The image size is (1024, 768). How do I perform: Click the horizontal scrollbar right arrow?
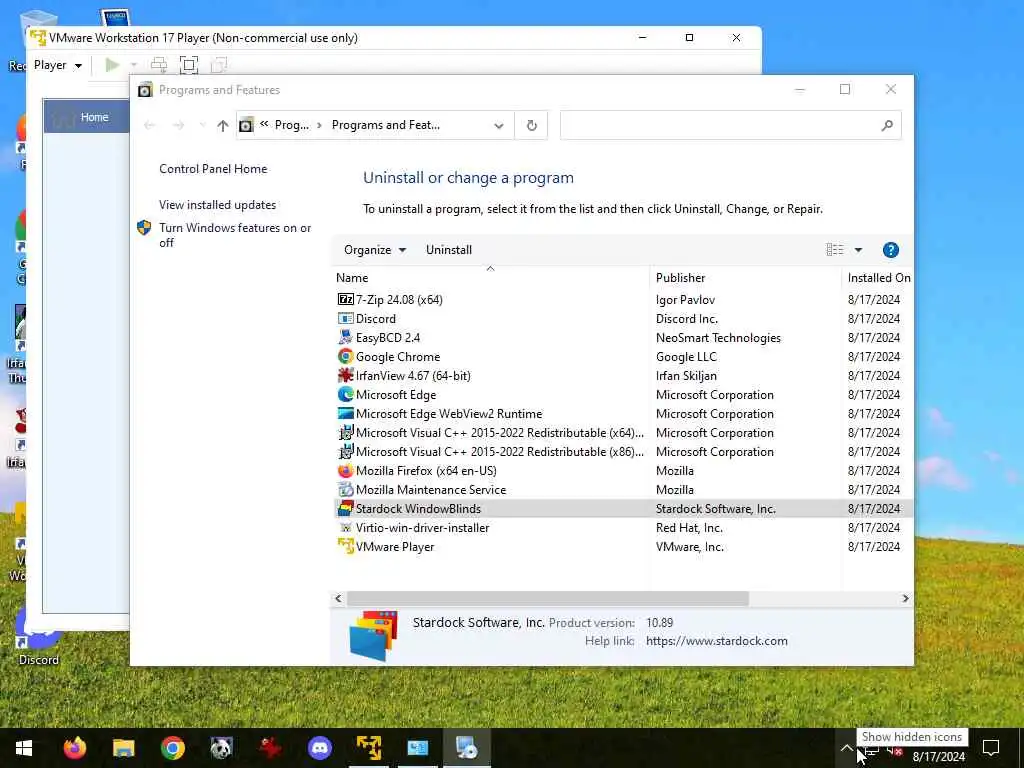tap(905, 598)
